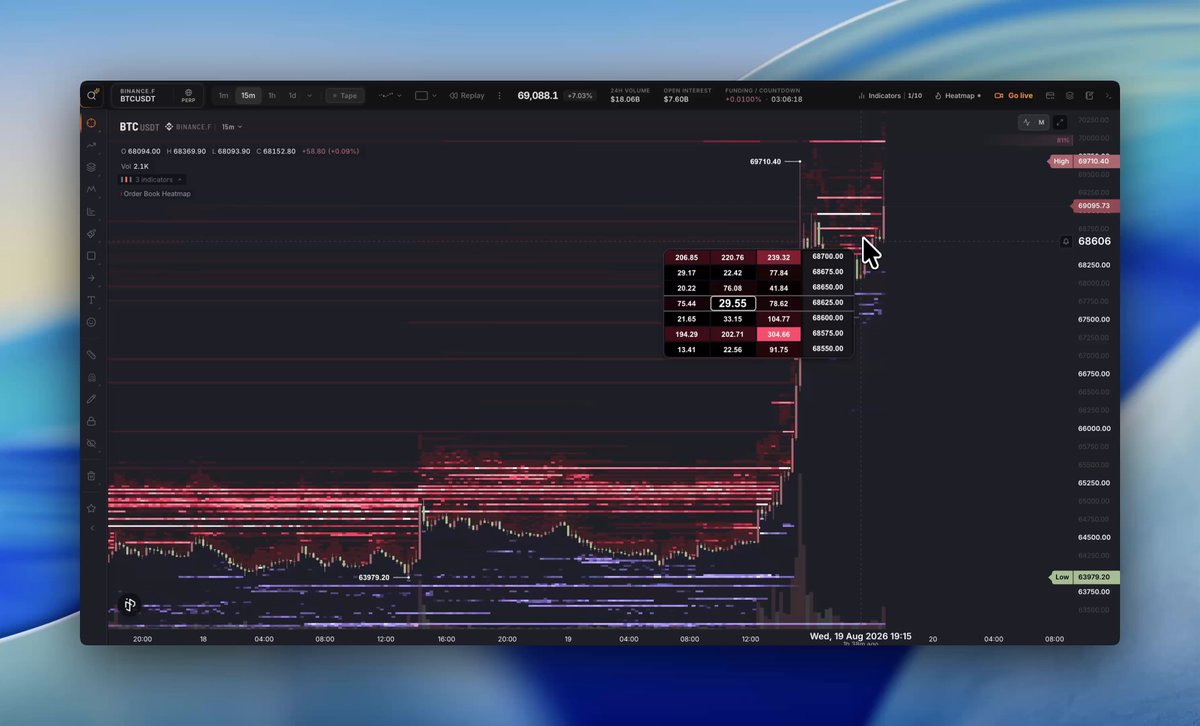
Task: Select the zigzag pattern drawing tool
Action: tap(91, 189)
